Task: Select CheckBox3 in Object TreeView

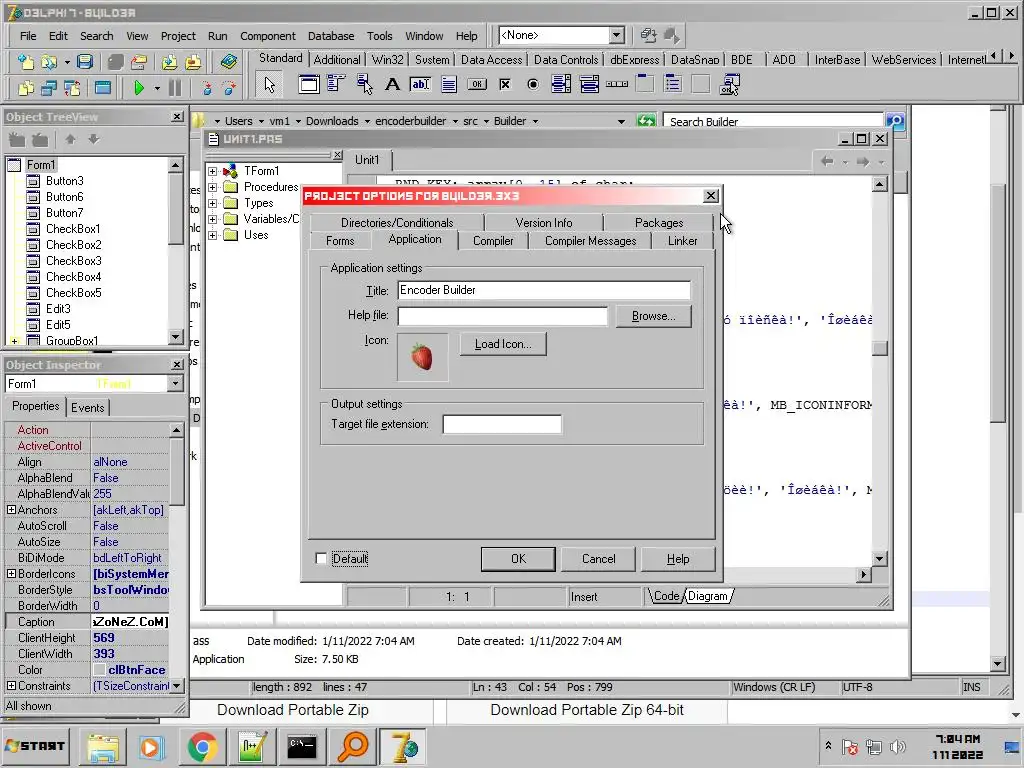Action: (x=73, y=261)
